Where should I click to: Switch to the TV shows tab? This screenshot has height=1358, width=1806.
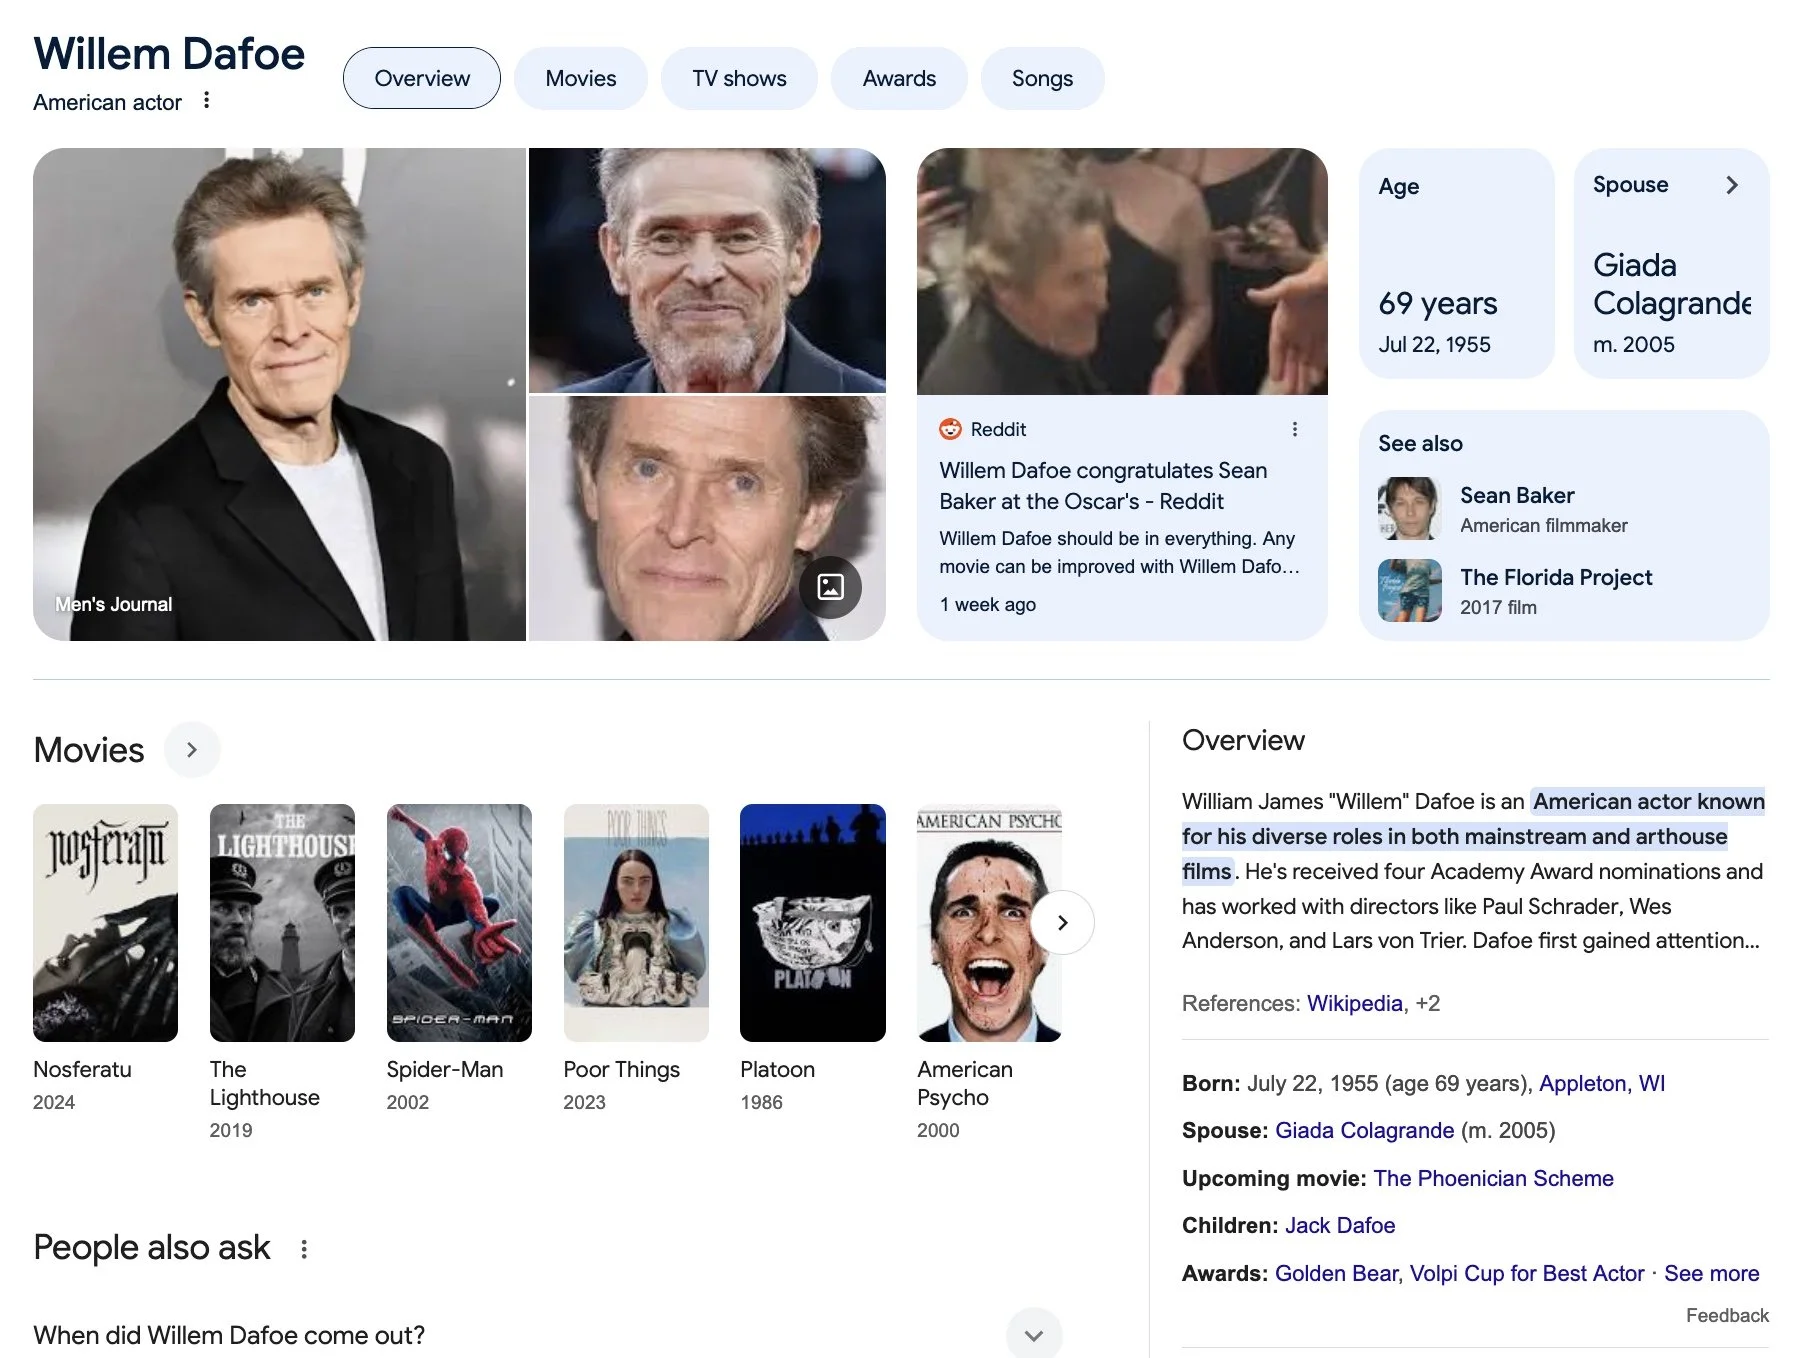point(740,78)
